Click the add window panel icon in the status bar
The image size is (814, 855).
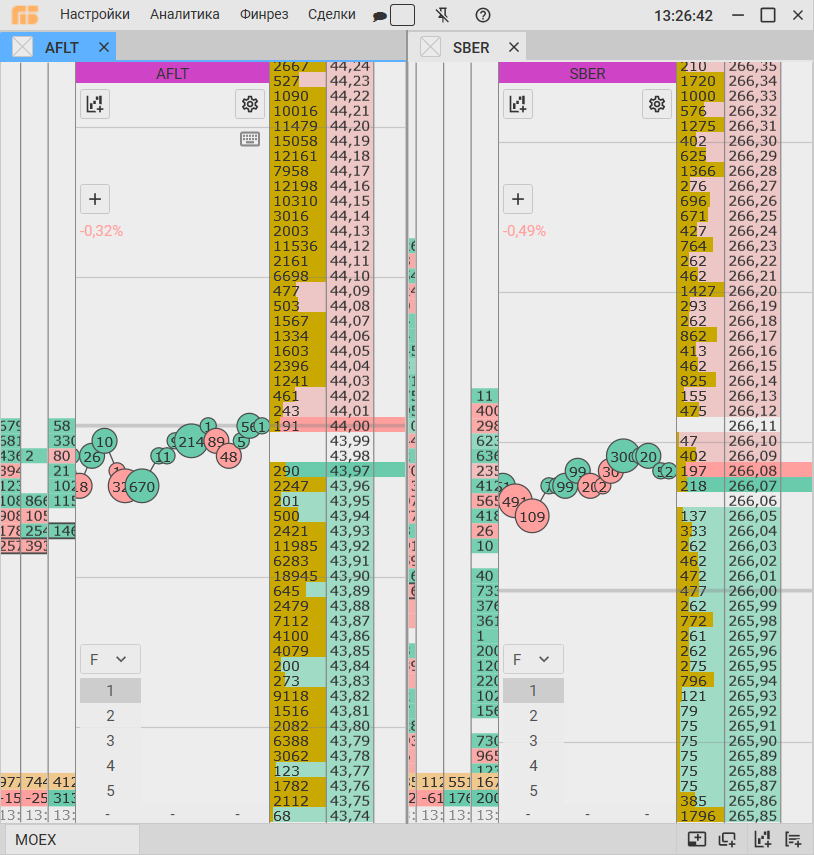(697, 839)
